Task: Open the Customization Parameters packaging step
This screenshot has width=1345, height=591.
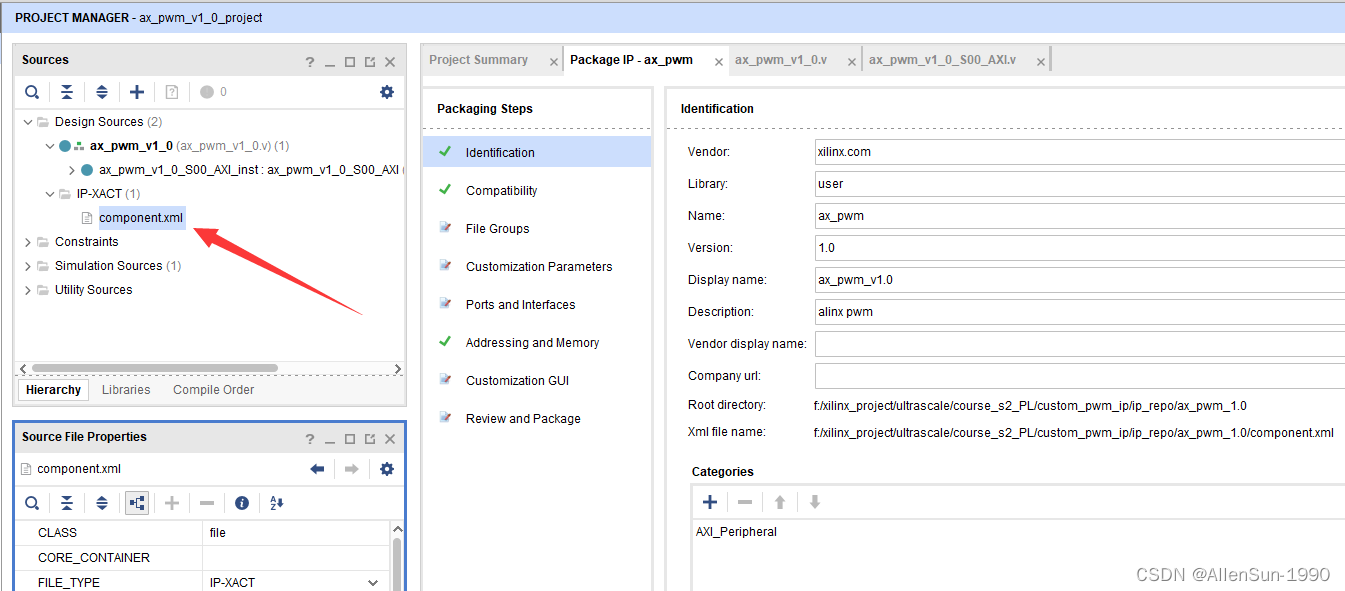Action: [x=538, y=267]
